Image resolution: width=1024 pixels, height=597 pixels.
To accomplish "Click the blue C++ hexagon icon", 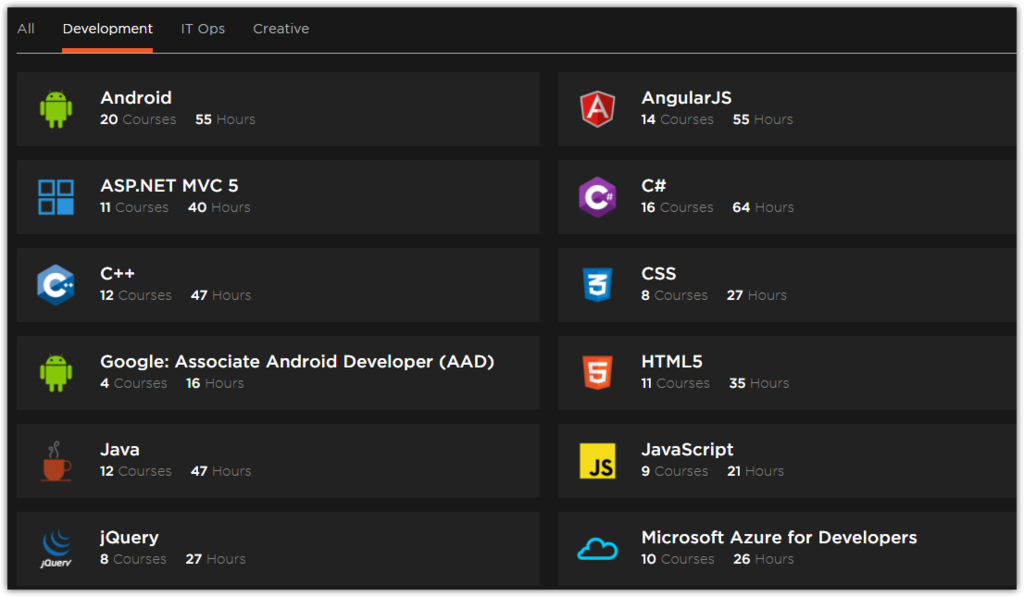I will click(56, 285).
